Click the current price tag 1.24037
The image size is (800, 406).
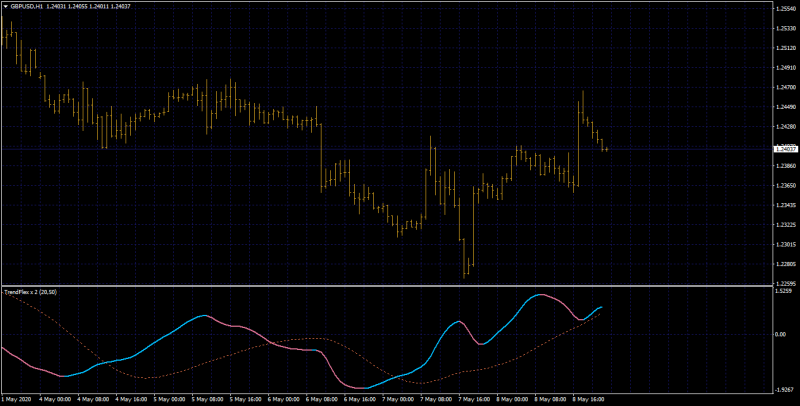tap(786, 149)
